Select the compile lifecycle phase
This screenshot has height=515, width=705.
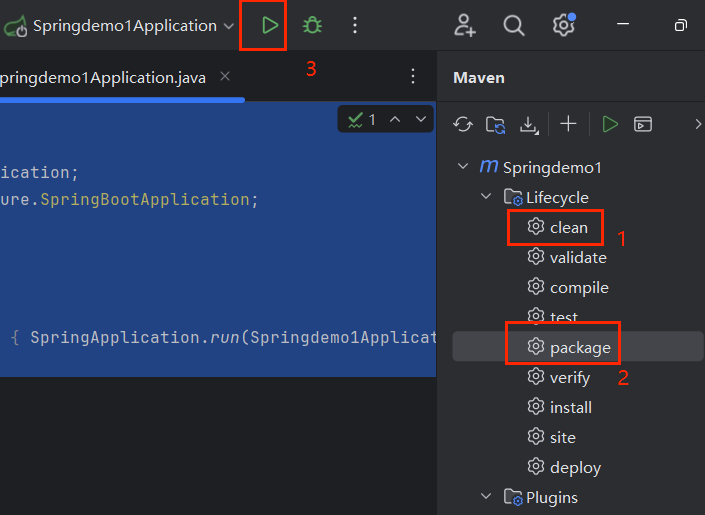[568, 287]
